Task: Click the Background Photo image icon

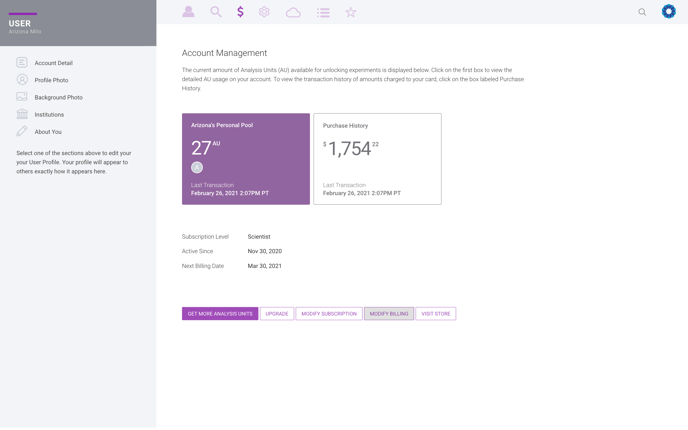Action: (x=22, y=97)
